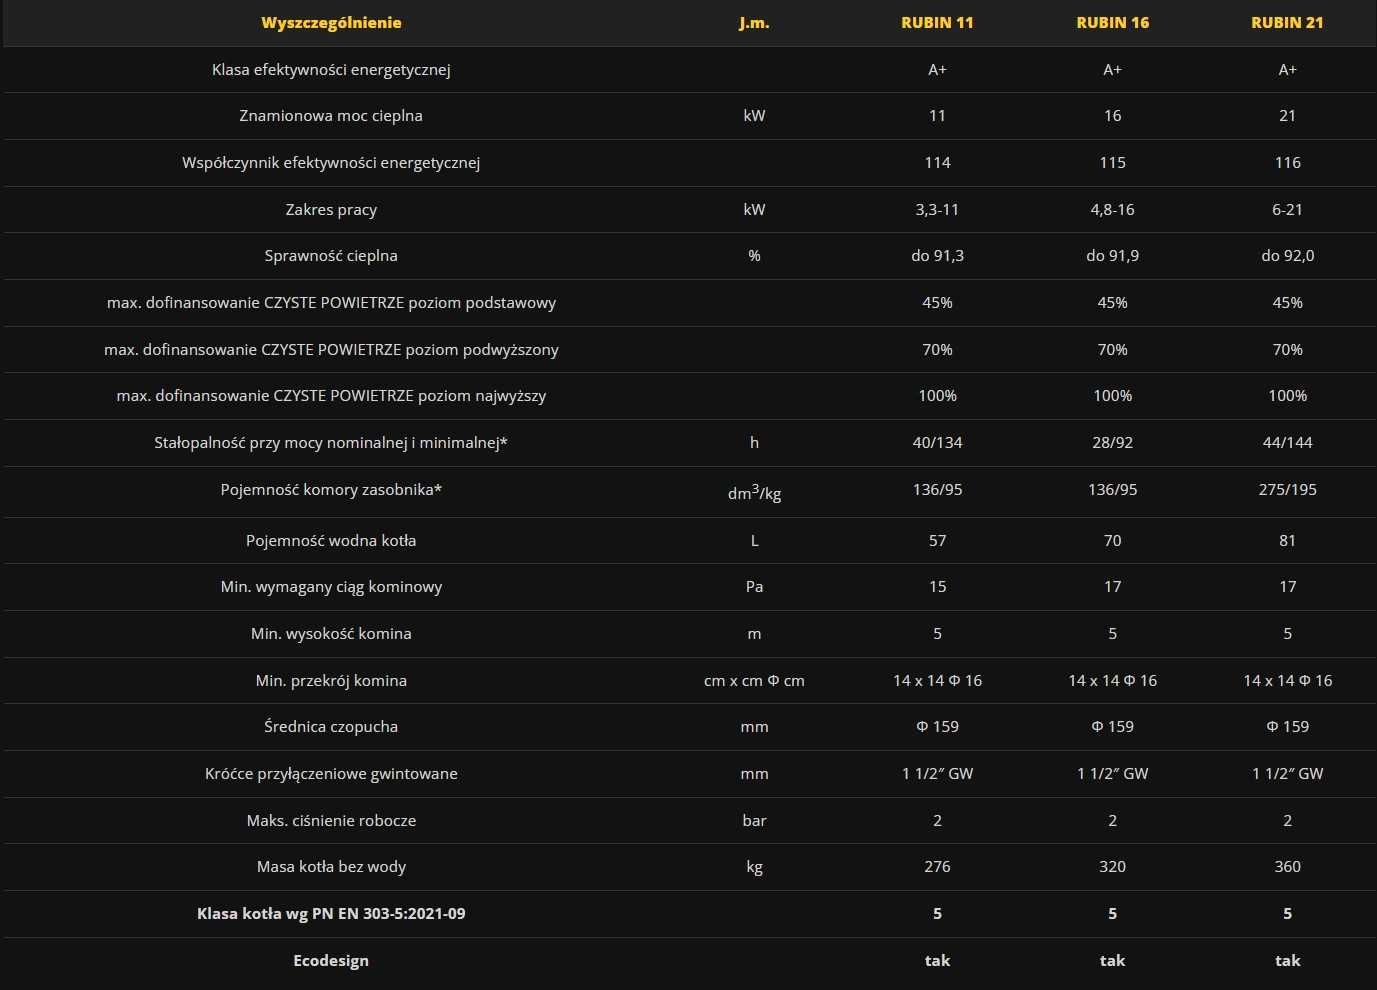
Task: Click Ecodesign 'tak' under RUBIN 21
Action: pos(1287,961)
